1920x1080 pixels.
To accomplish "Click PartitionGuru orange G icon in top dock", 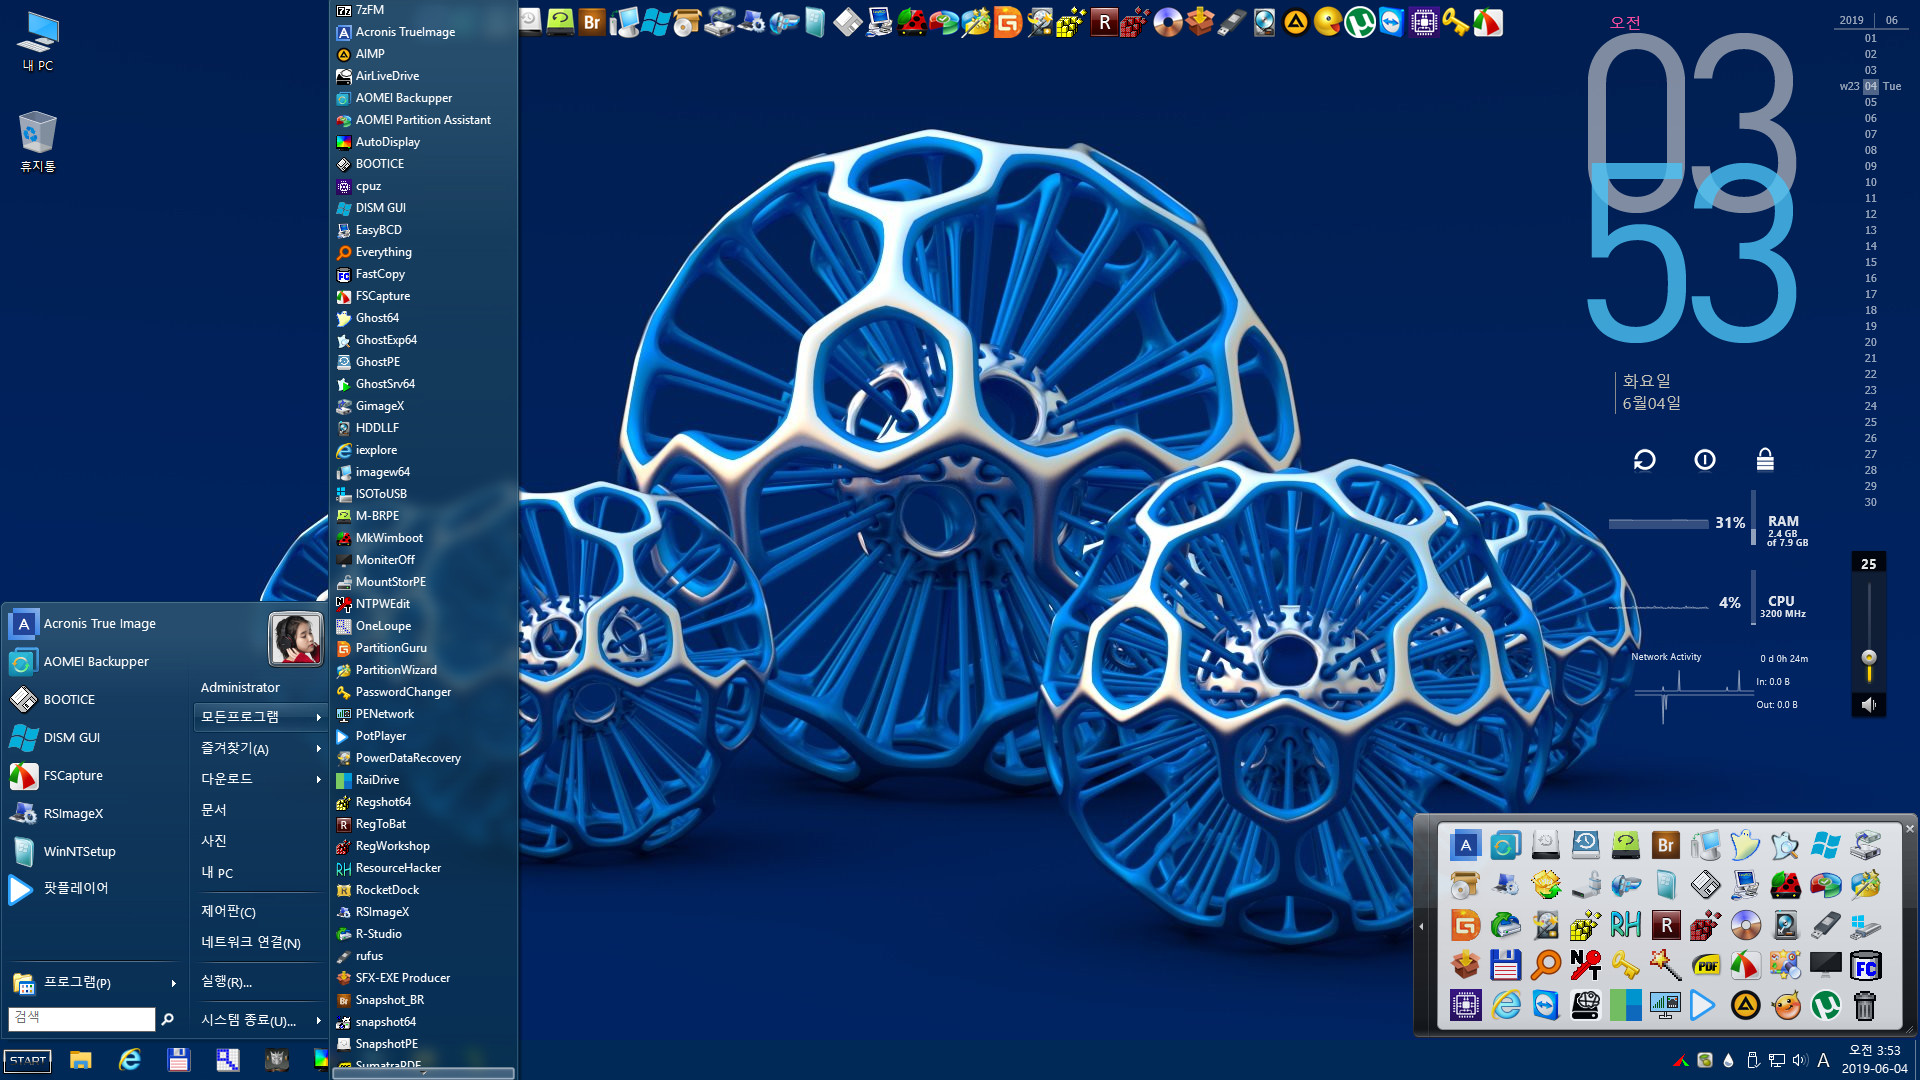I will pyautogui.click(x=1007, y=22).
